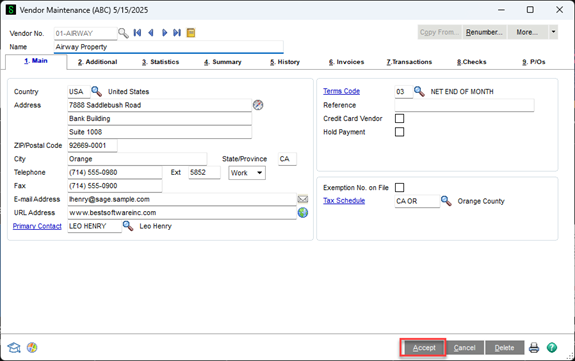Click the City field containing Orange

(x=137, y=159)
